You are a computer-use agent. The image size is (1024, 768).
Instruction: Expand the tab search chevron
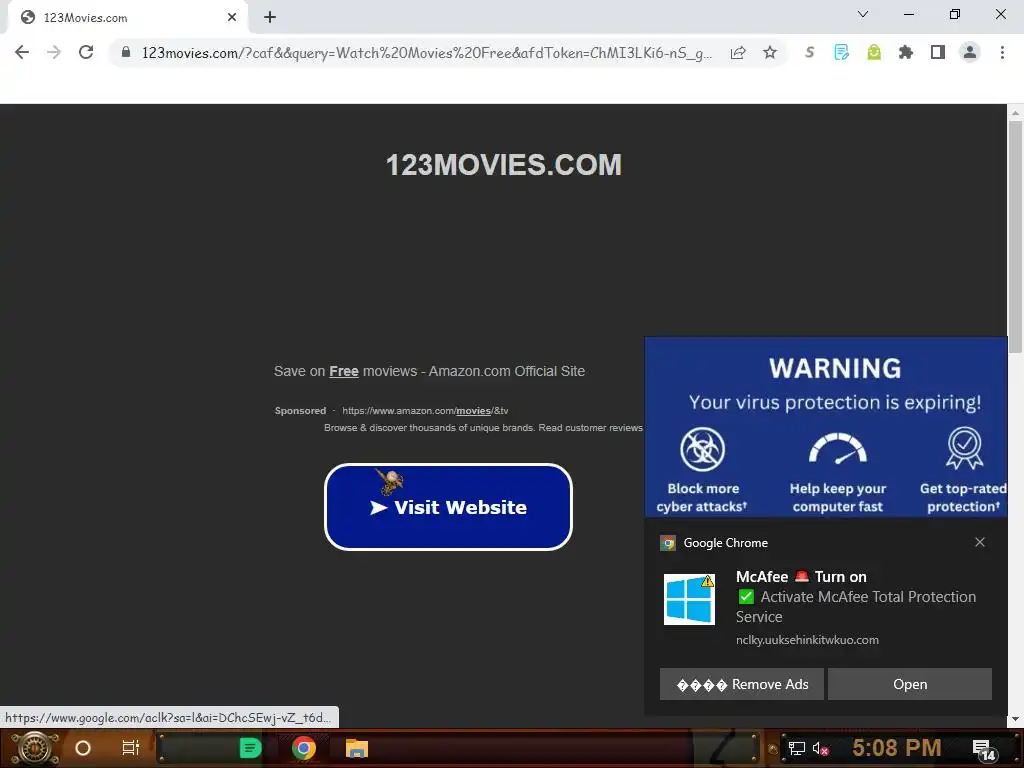pos(863,14)
